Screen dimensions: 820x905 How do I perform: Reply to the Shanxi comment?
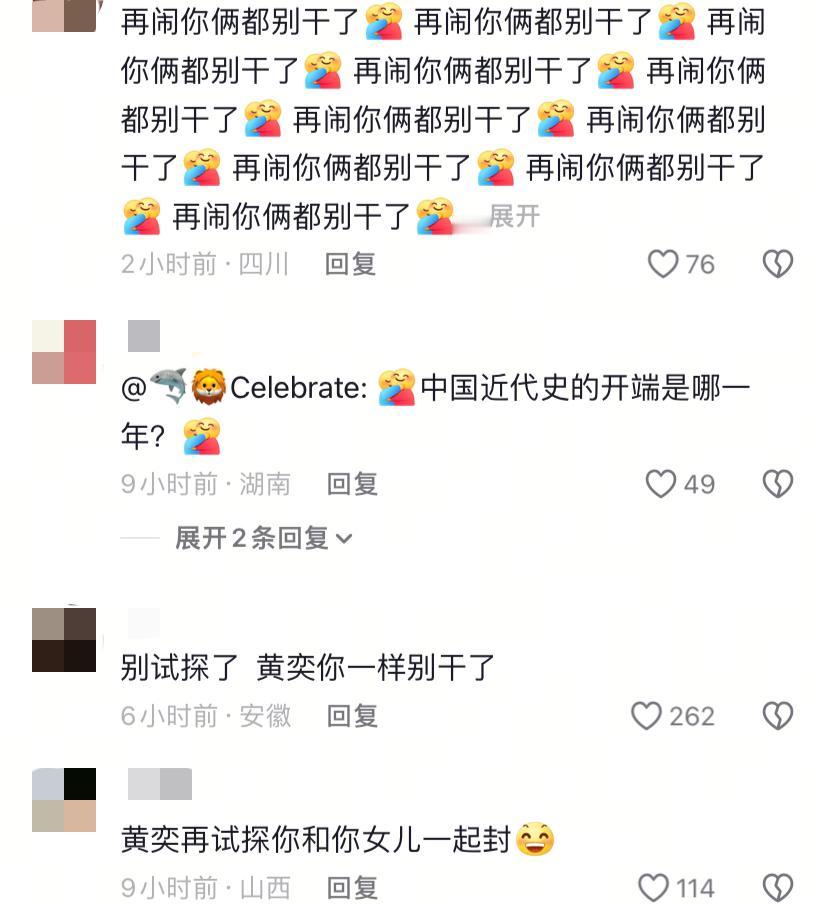[x=352, y=888]
